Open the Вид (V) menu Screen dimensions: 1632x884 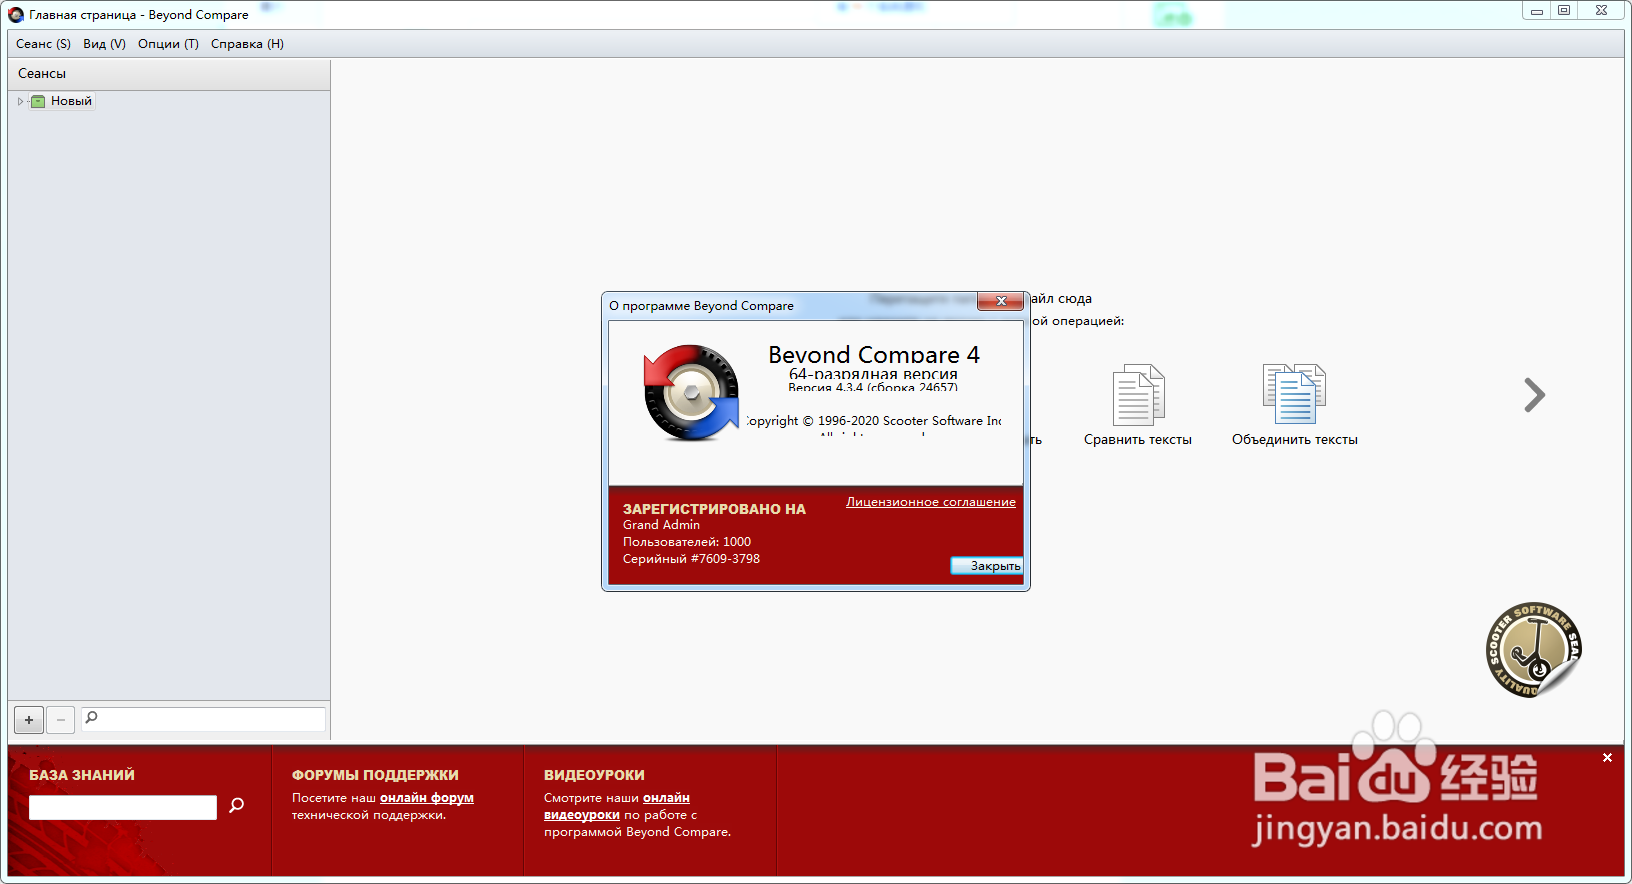pos(104,44)
